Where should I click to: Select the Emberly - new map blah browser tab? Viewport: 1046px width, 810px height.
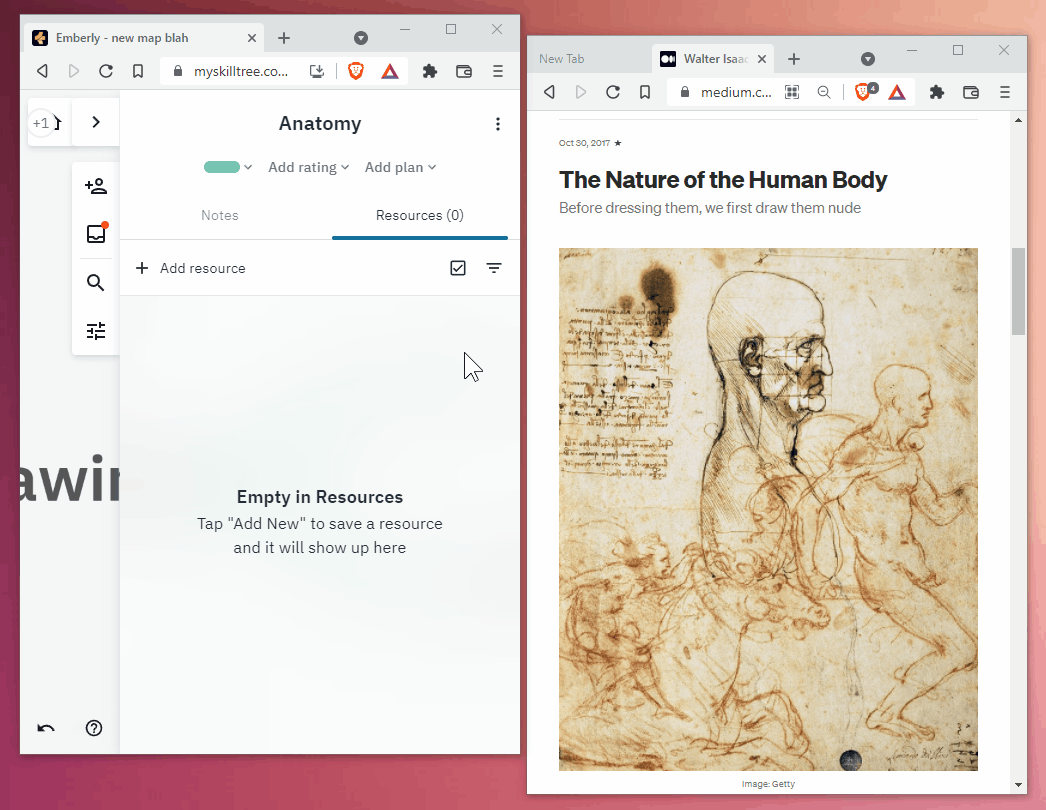145,38
